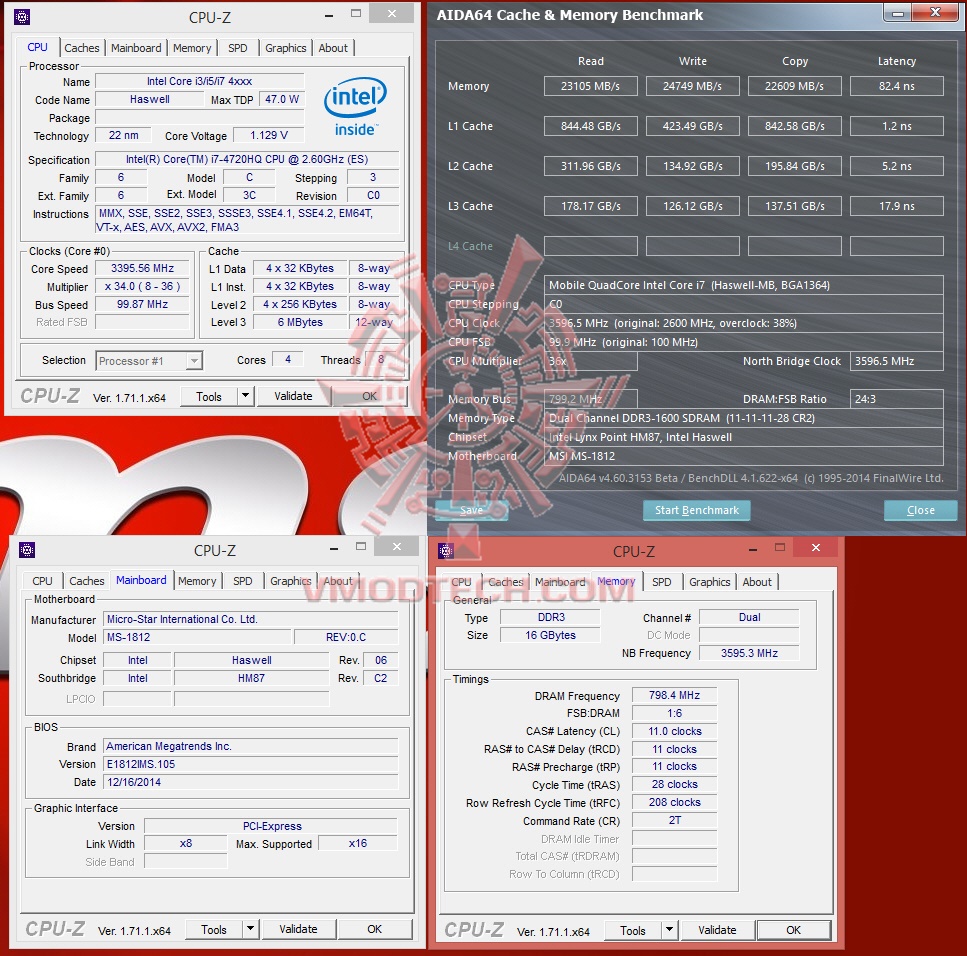The image size is (967, 956).
Task: Open Caches tab in Mainboard CPU-Z window
Action: [x=86, y=581]
